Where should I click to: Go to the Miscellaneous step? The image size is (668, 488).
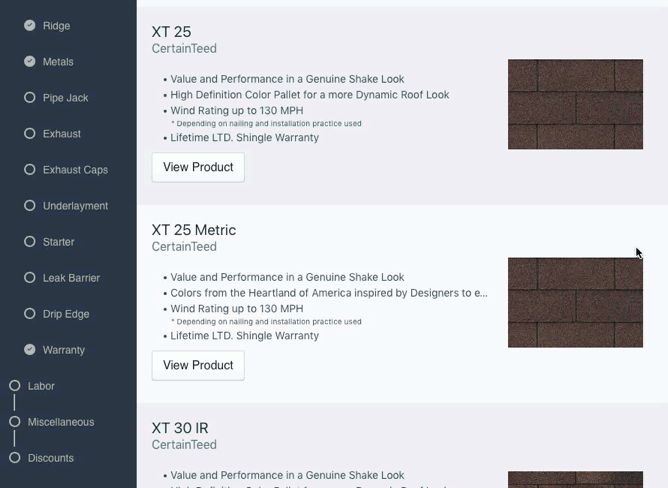[61, 422]
